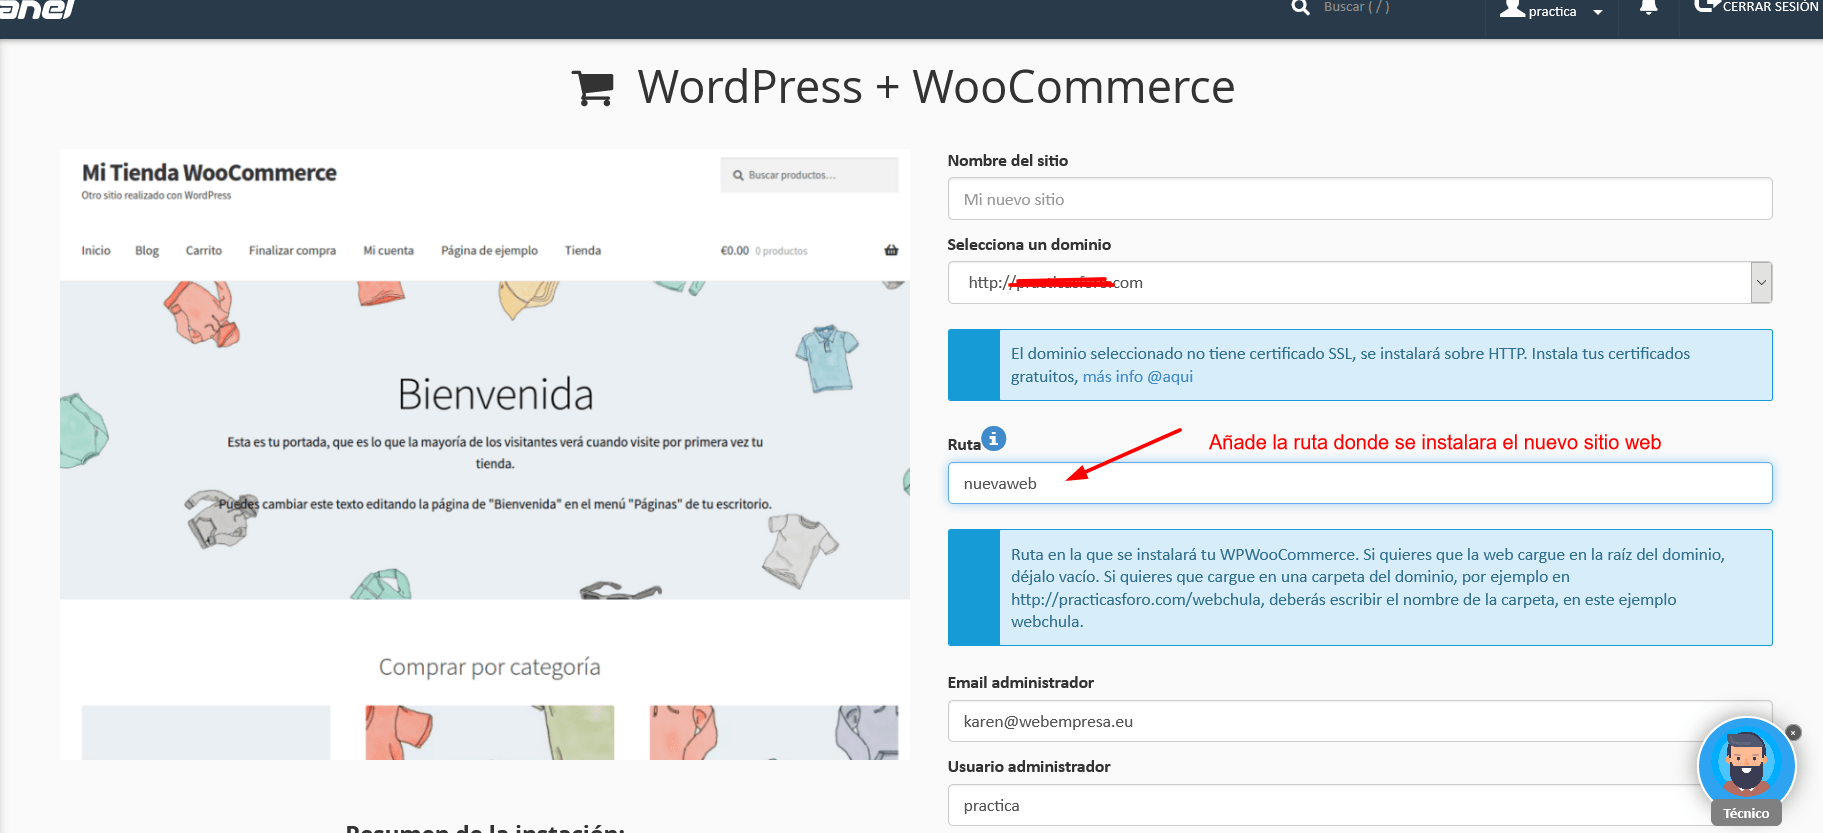
Task: Close the Técnico chat bubble
Action: tap(1793, 733)
